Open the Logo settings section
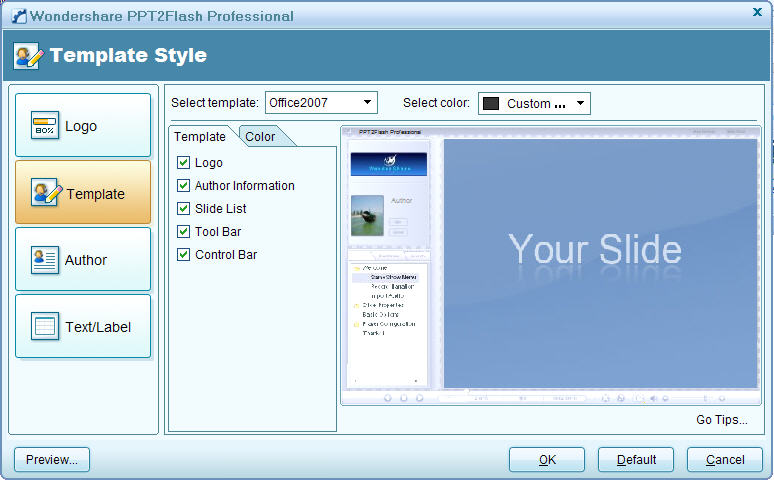This screenshot has width=774, height=480. point(83,125)
